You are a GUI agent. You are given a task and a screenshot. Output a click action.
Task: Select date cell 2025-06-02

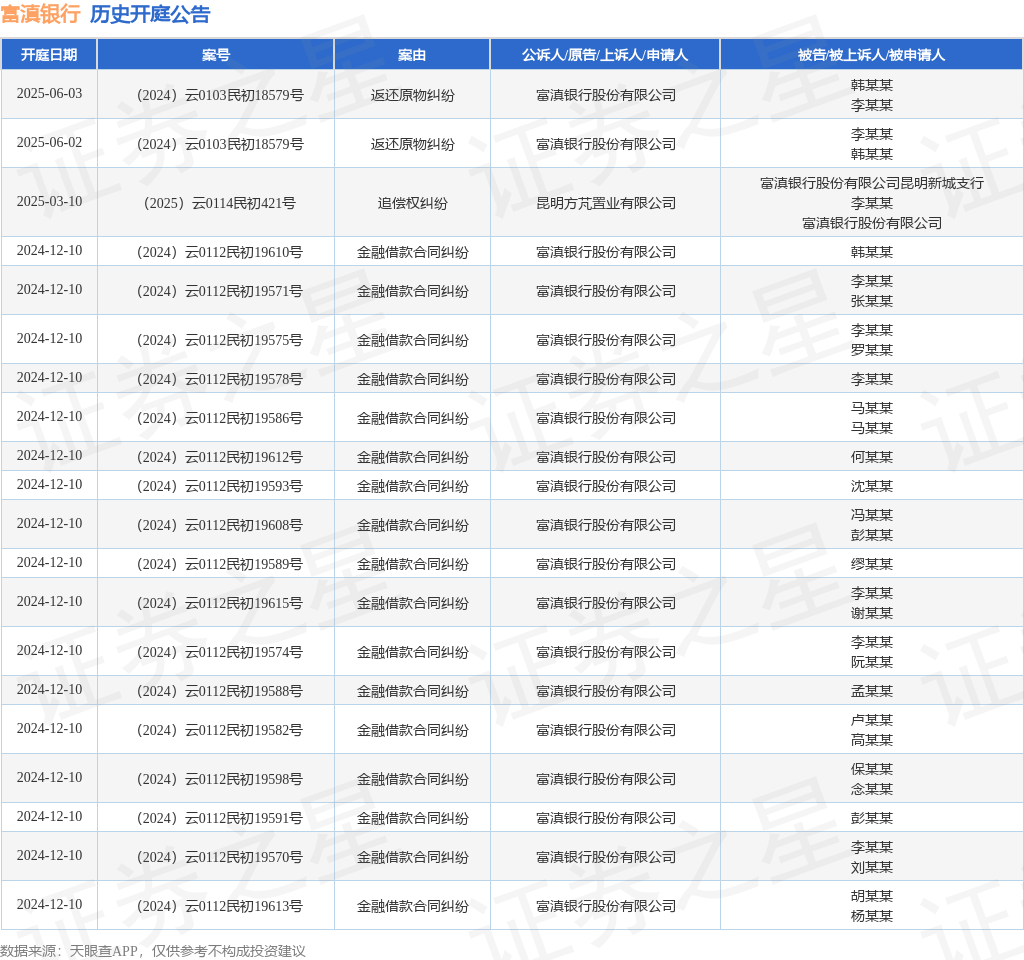pos(50,142)
